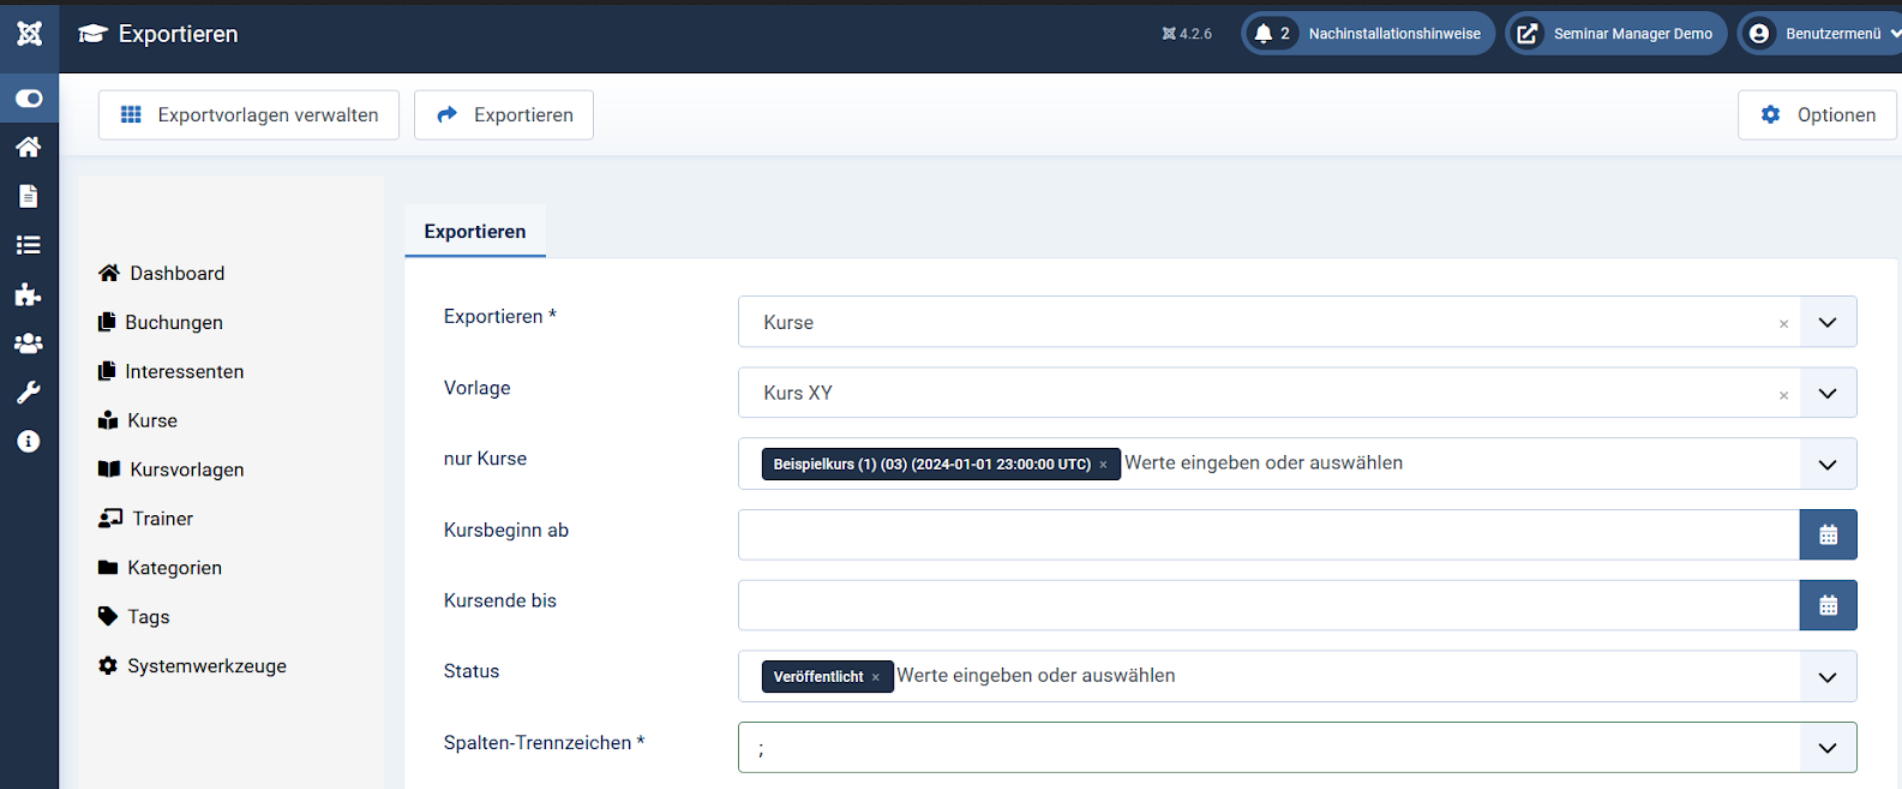Remove the Beispielkurs tag from nur Kurse

coord(1103,465)
